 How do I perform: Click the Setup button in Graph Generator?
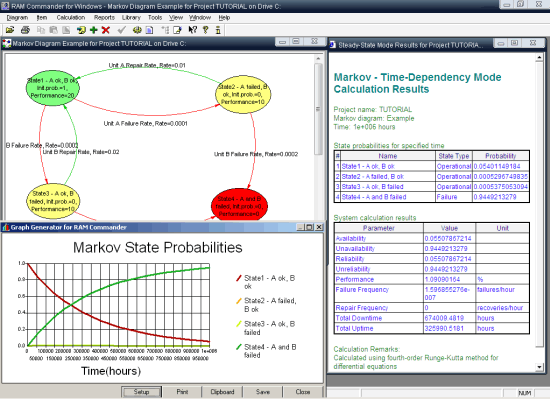(x=141, y=392)
